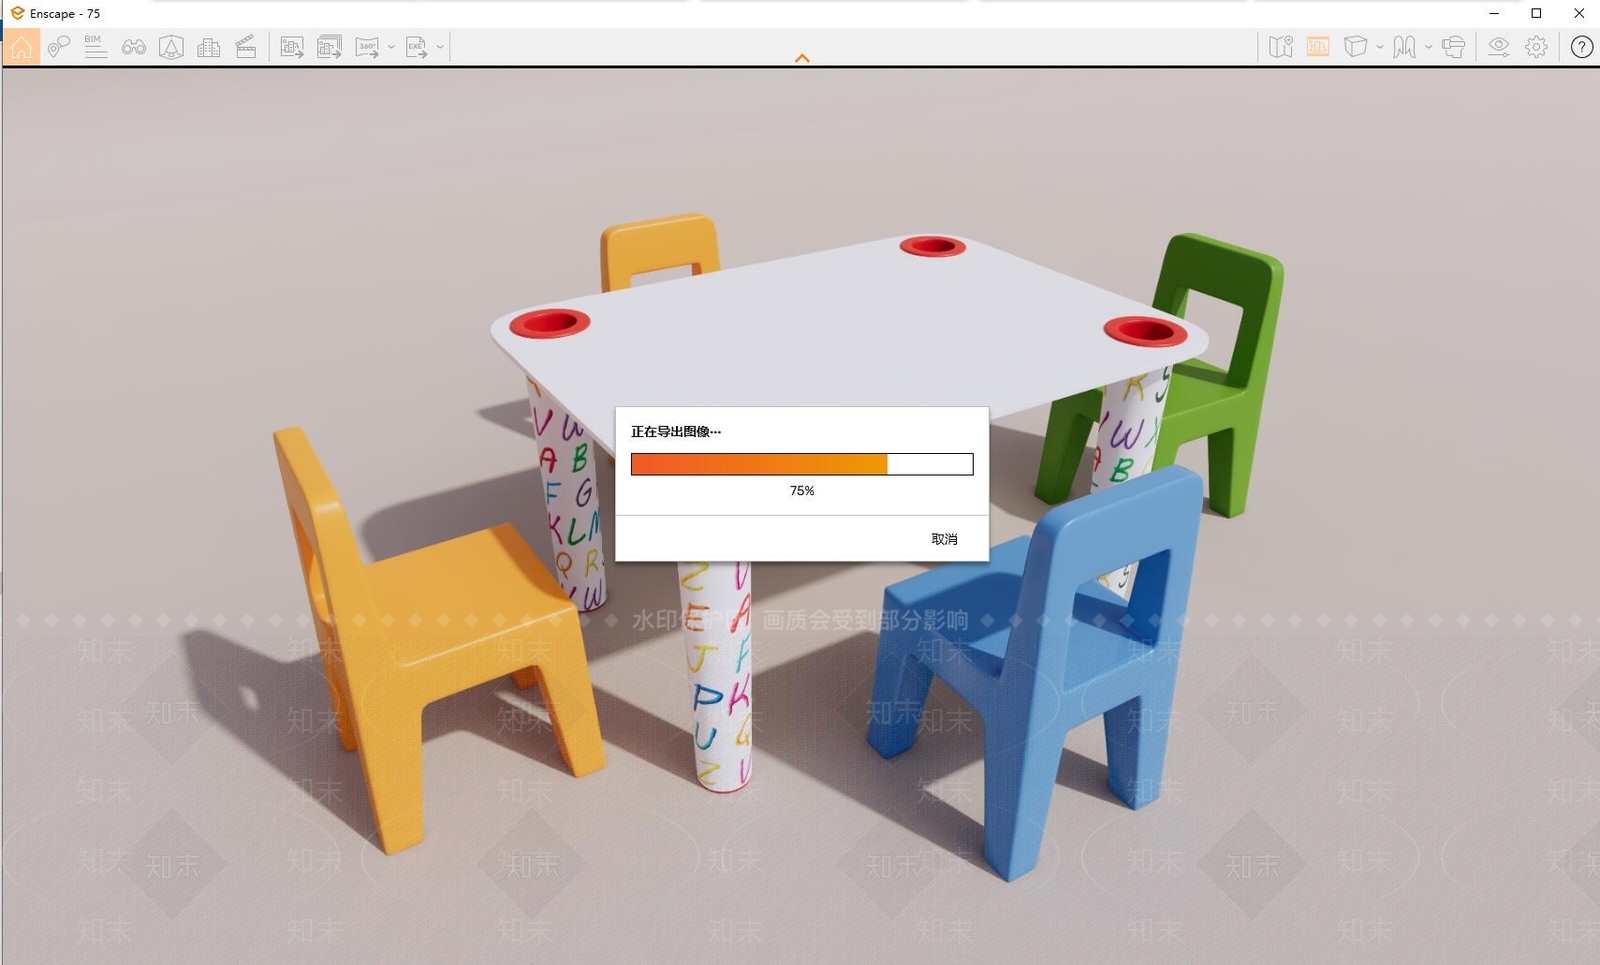Collapse toolbar with orange chevron arrow
The height and width of the screenshot is (965, 1600).
point(802,59)
